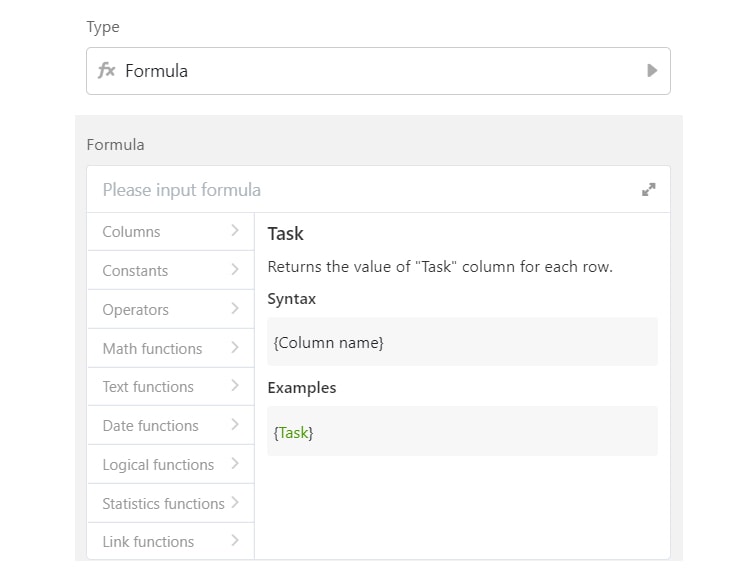745x573 pixels.
Task: Select the Statistics functions category
Action: tap(163, 504)
